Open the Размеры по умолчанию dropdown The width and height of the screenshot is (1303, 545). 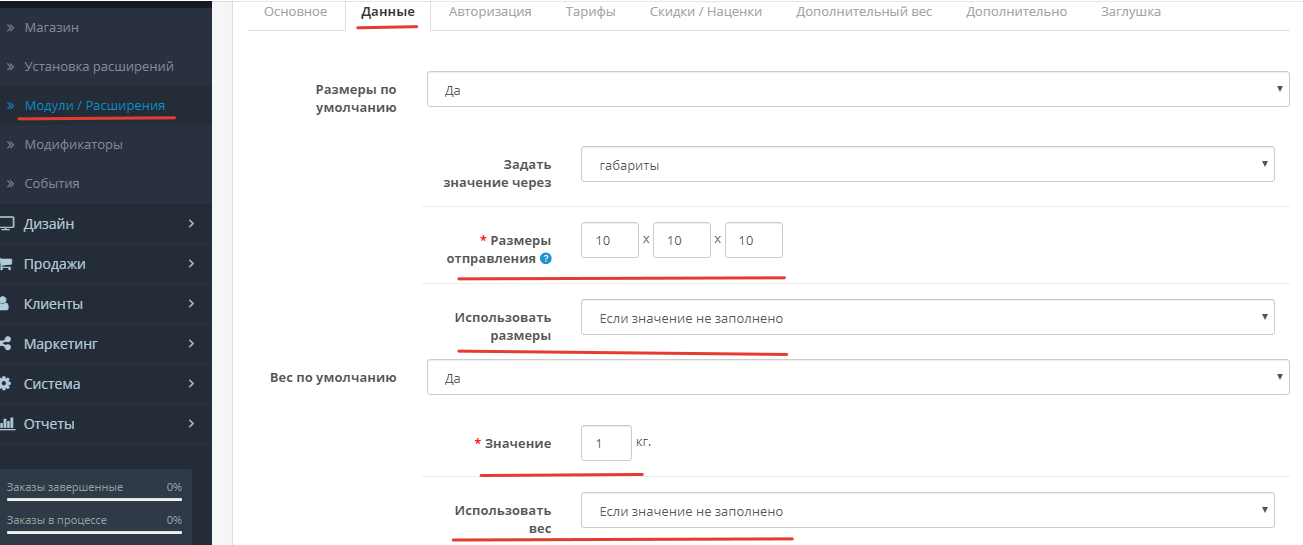(x=857, y=90)
